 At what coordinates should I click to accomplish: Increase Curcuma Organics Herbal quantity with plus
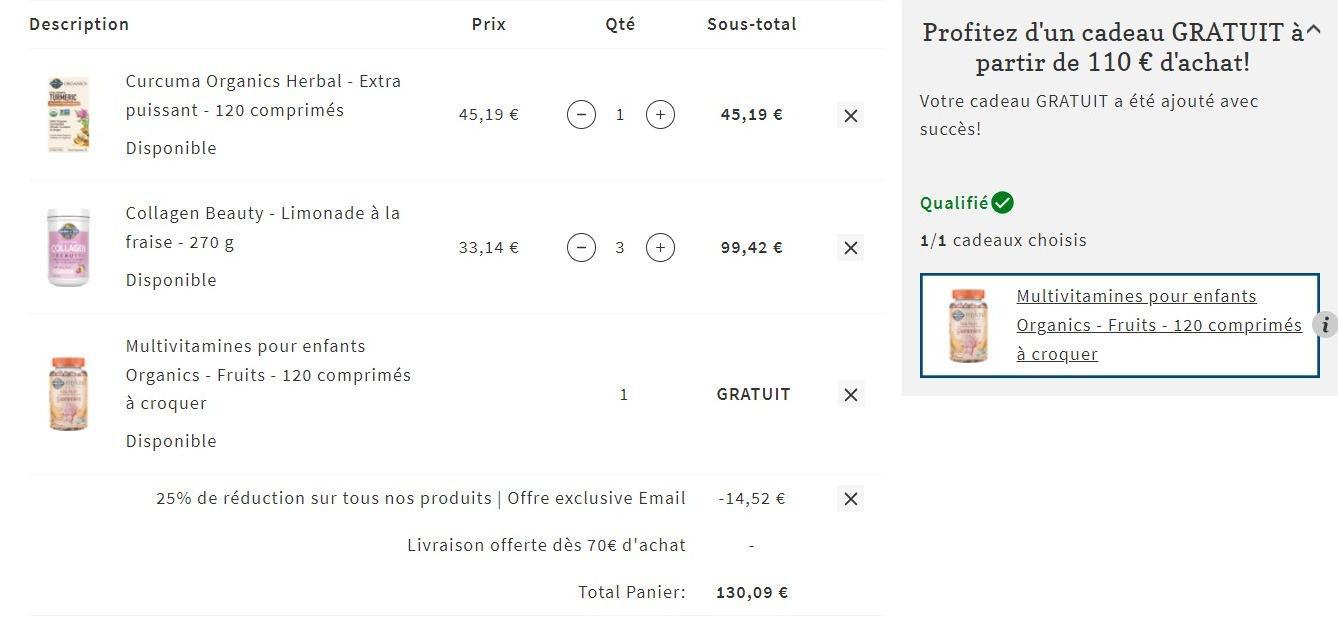pyautogui.click(x=660, y=114)
